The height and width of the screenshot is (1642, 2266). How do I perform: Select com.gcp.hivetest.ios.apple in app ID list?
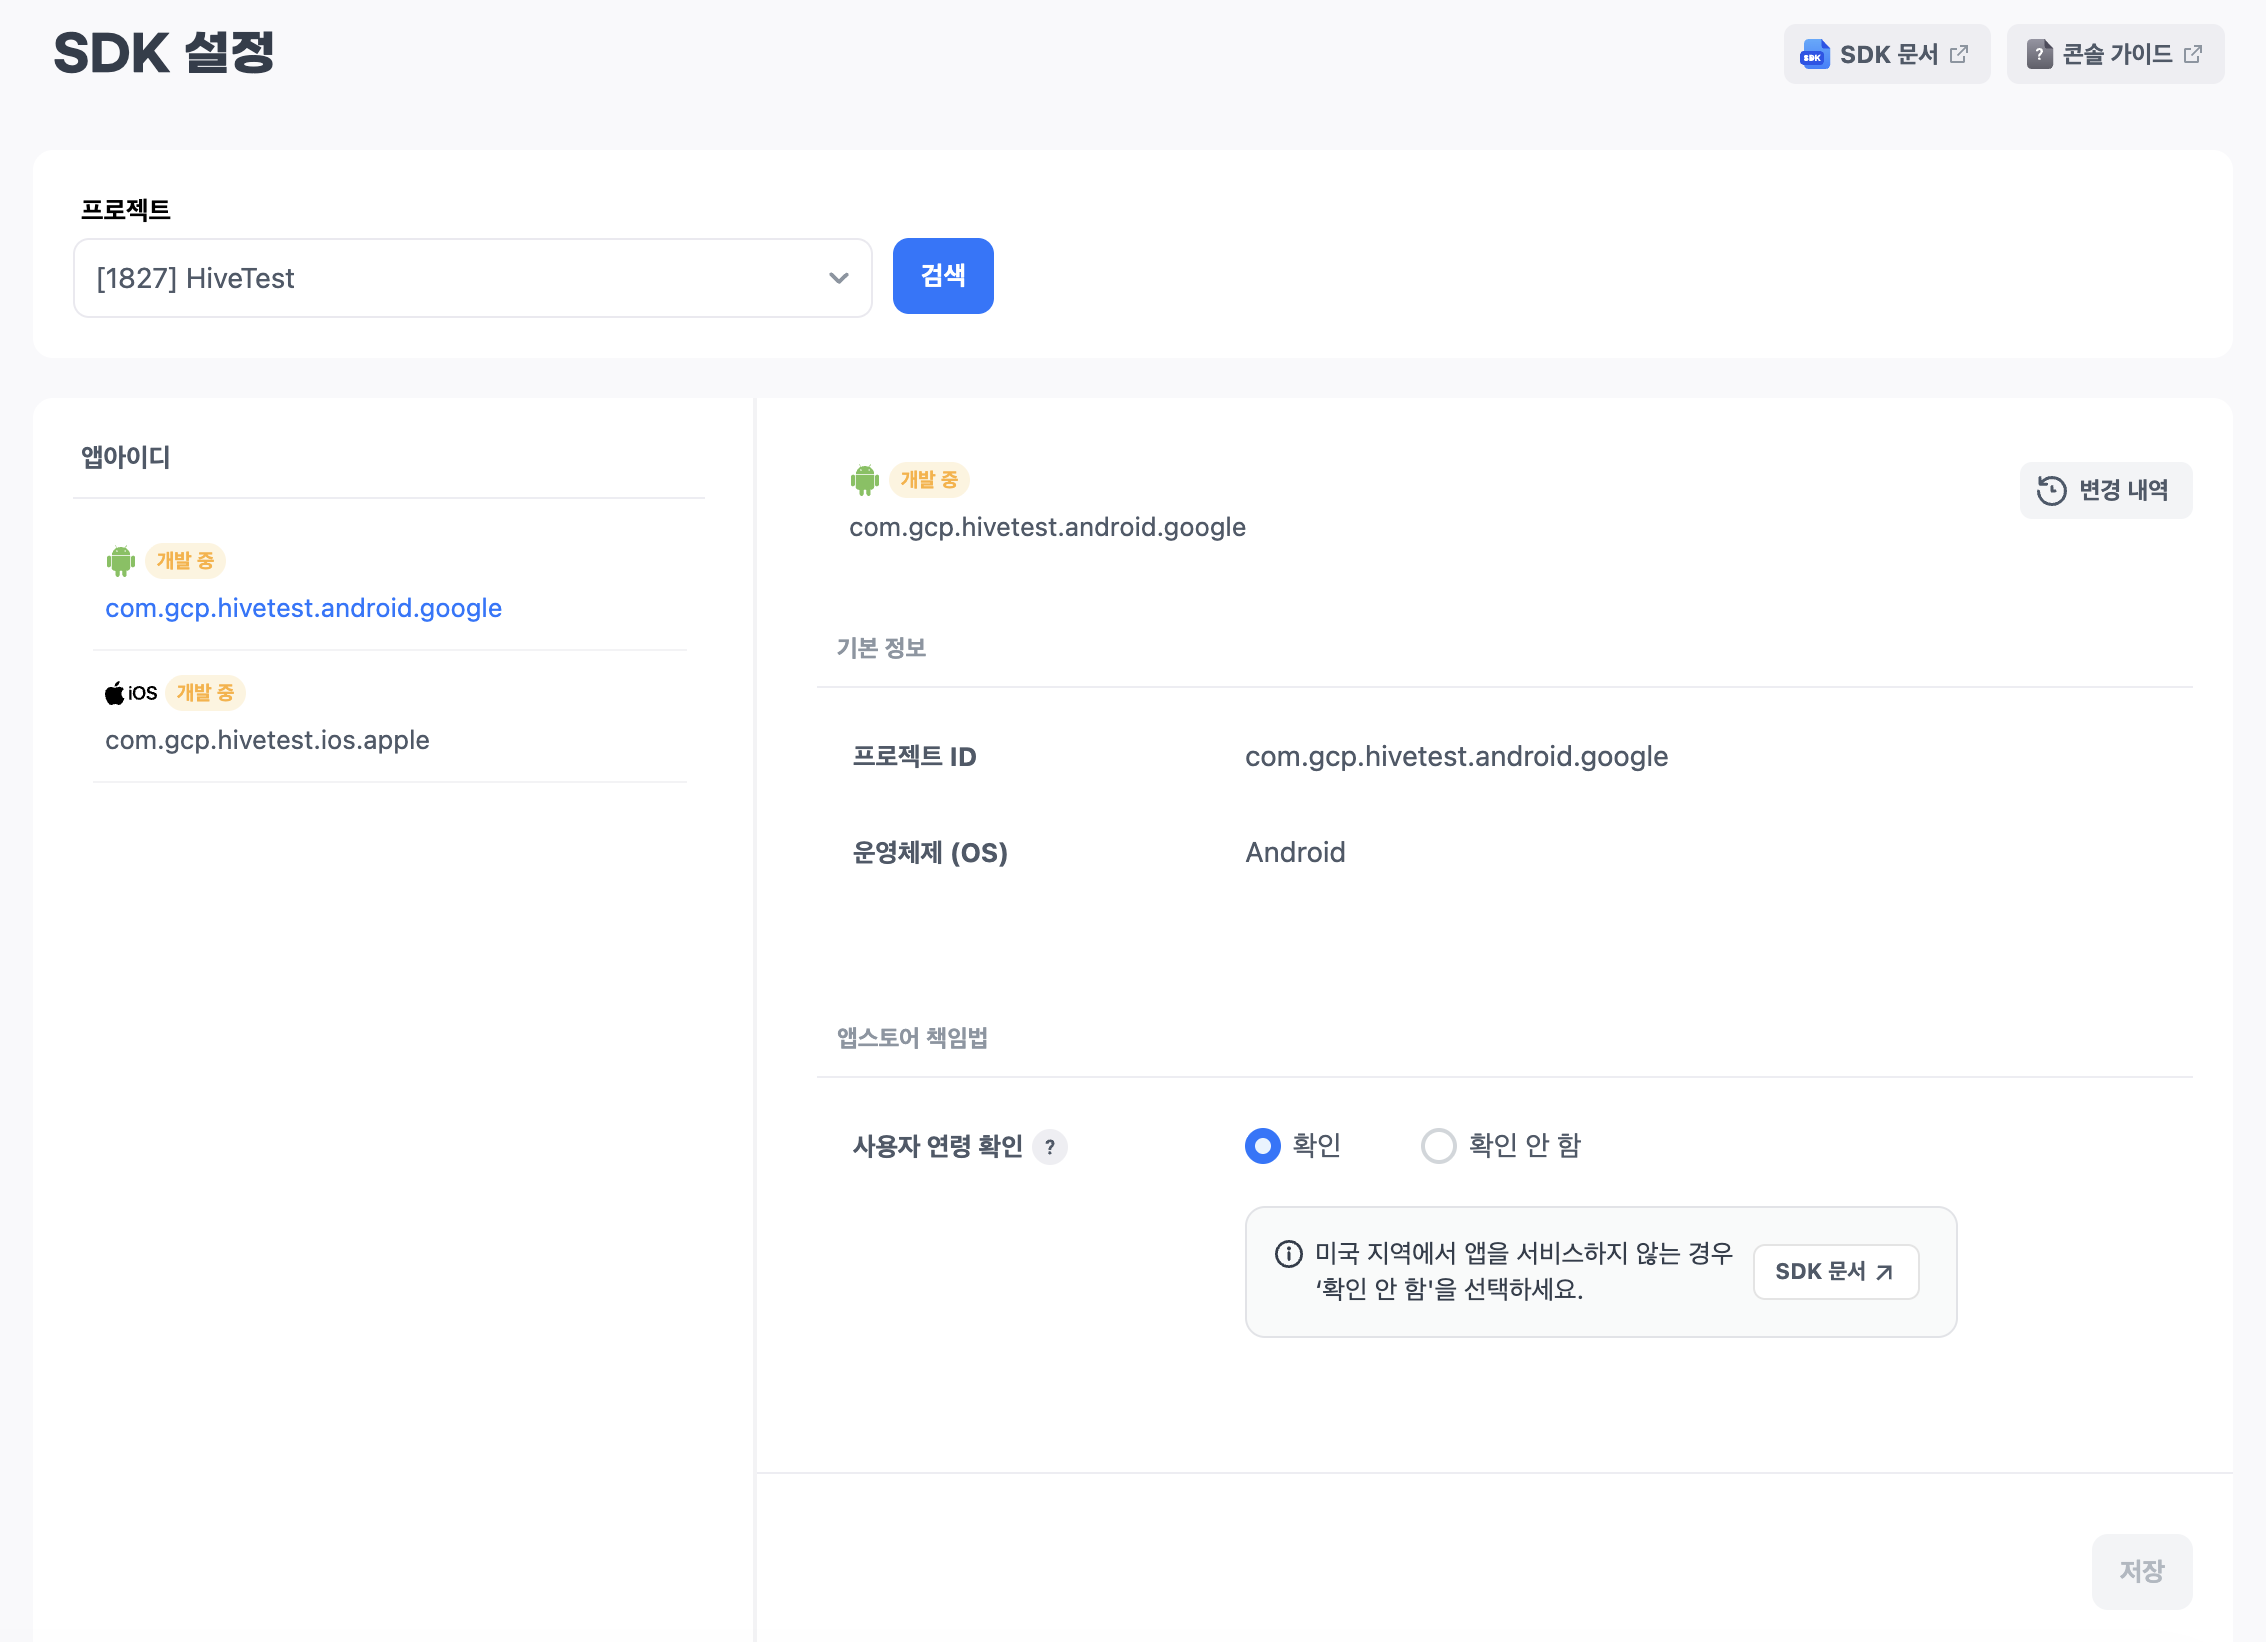[267, 740]
